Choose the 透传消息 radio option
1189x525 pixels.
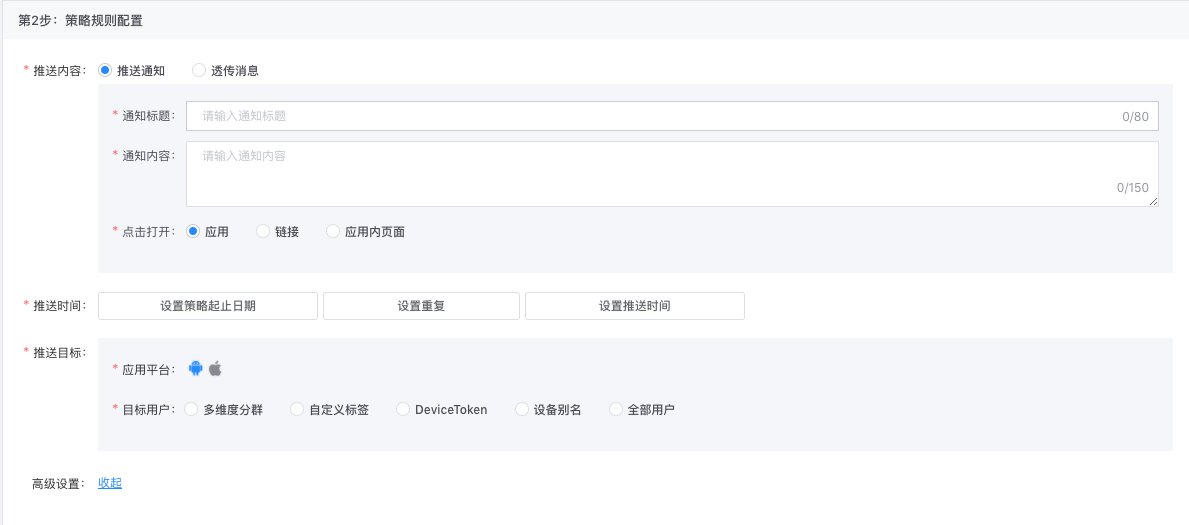tap(199, 70)
